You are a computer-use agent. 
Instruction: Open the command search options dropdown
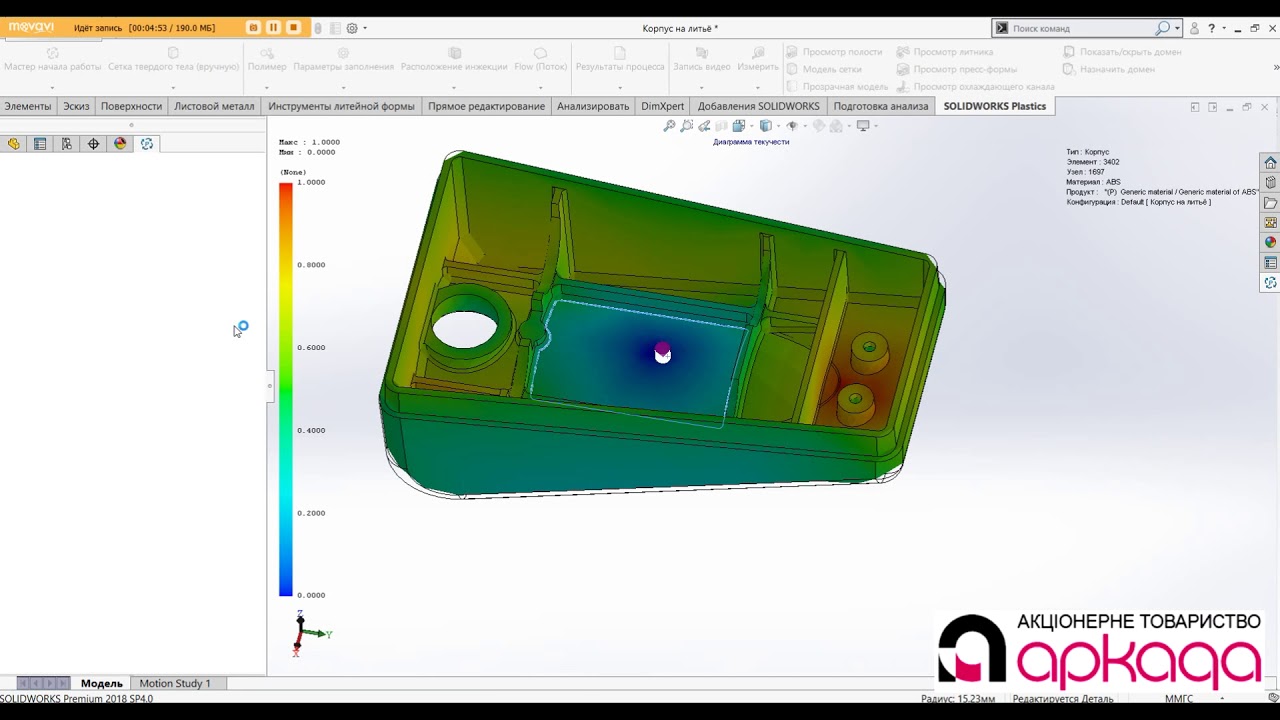click(x=1177, y=28)
